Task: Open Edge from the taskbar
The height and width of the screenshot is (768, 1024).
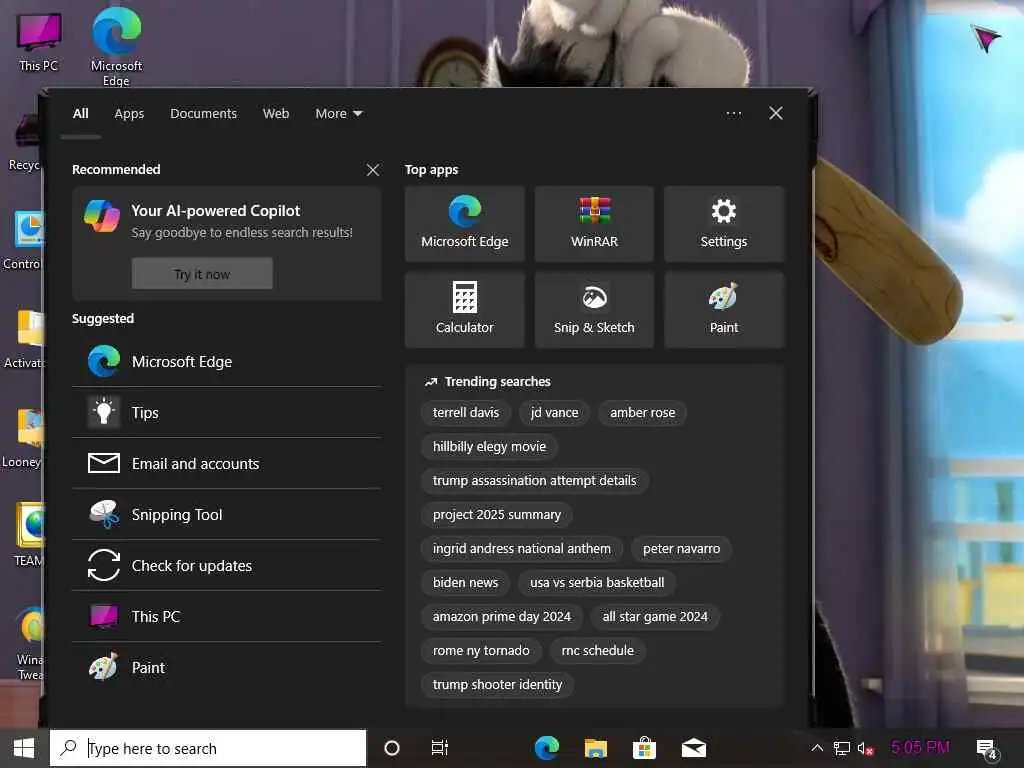Action: (547, 748)
